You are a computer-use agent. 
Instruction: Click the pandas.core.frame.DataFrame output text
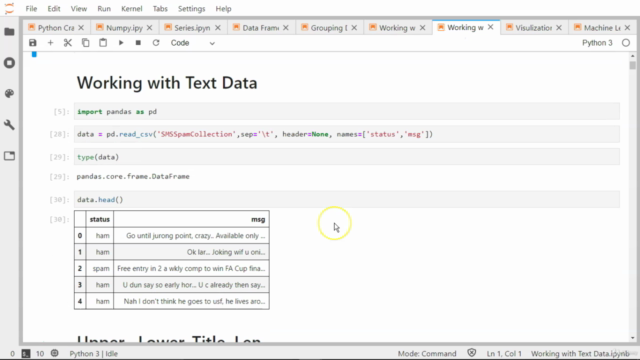point(133,176)
